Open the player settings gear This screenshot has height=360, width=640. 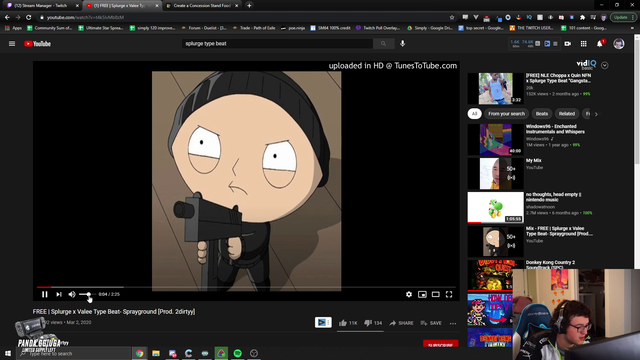[409, 294]
